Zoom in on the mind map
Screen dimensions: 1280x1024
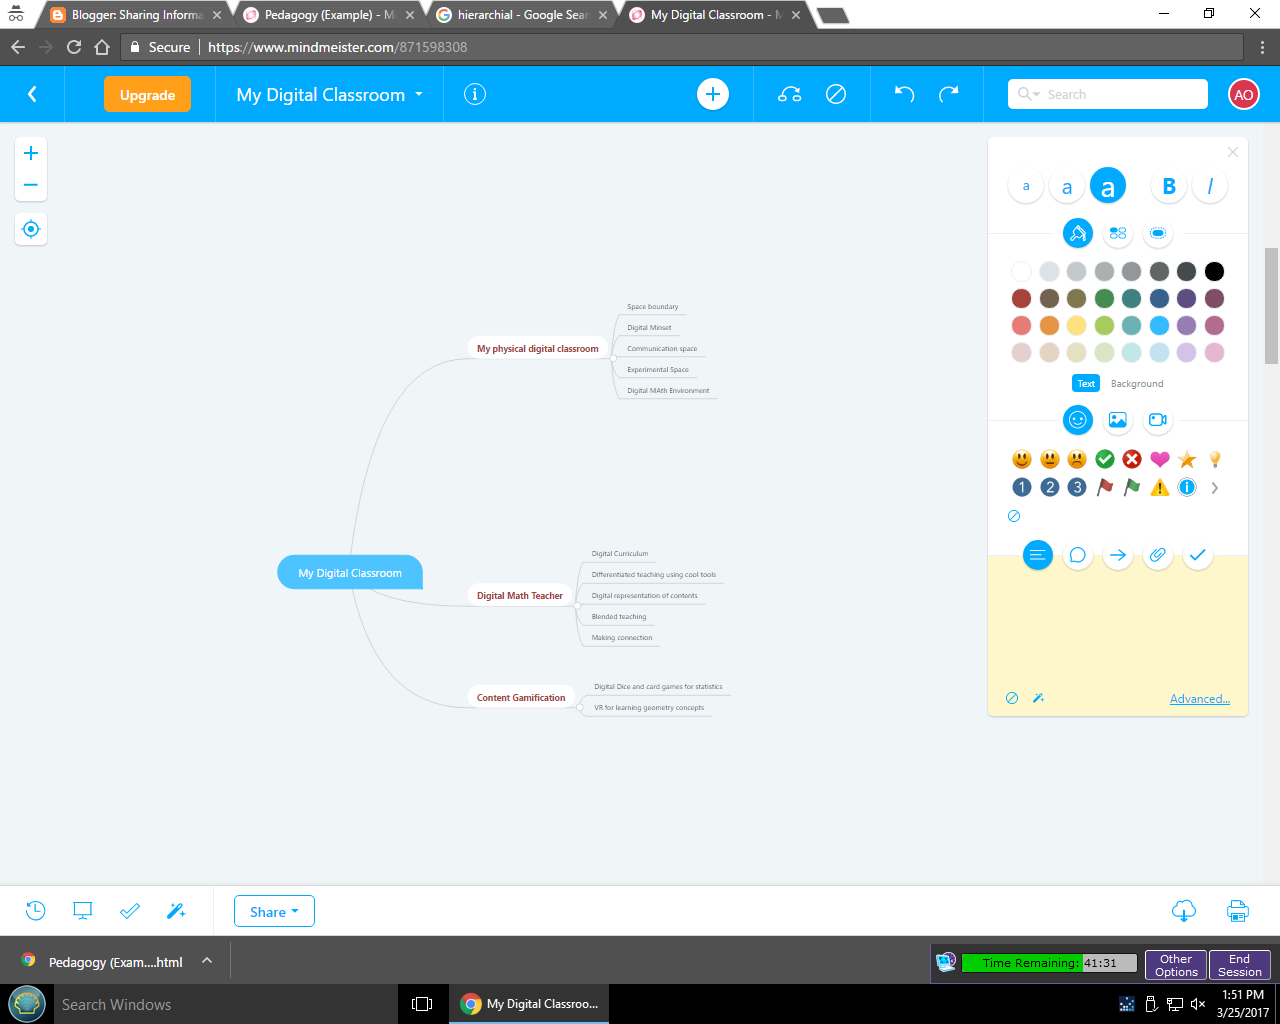(31, 153)
